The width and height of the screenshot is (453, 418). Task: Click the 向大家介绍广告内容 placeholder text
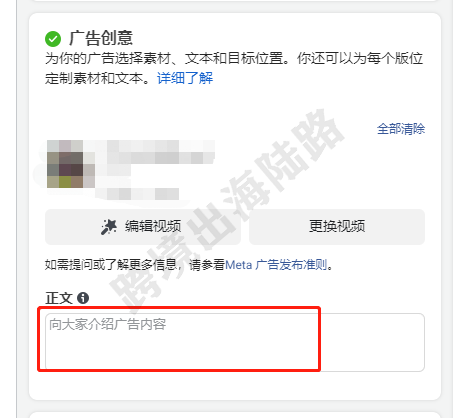107,324
